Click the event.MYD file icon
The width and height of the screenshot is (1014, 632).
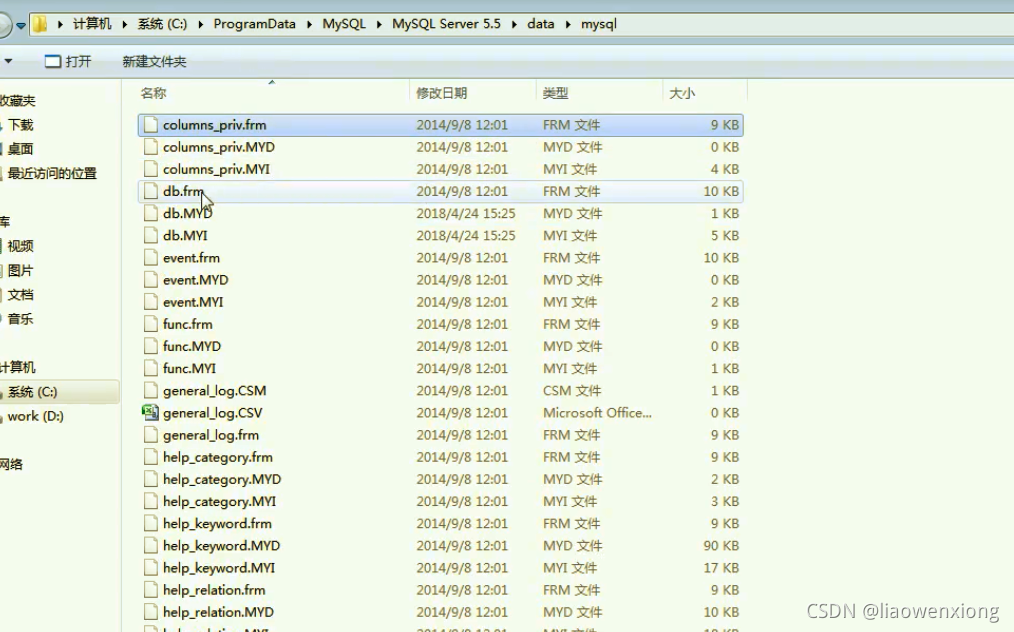click(x=151, y=279)
